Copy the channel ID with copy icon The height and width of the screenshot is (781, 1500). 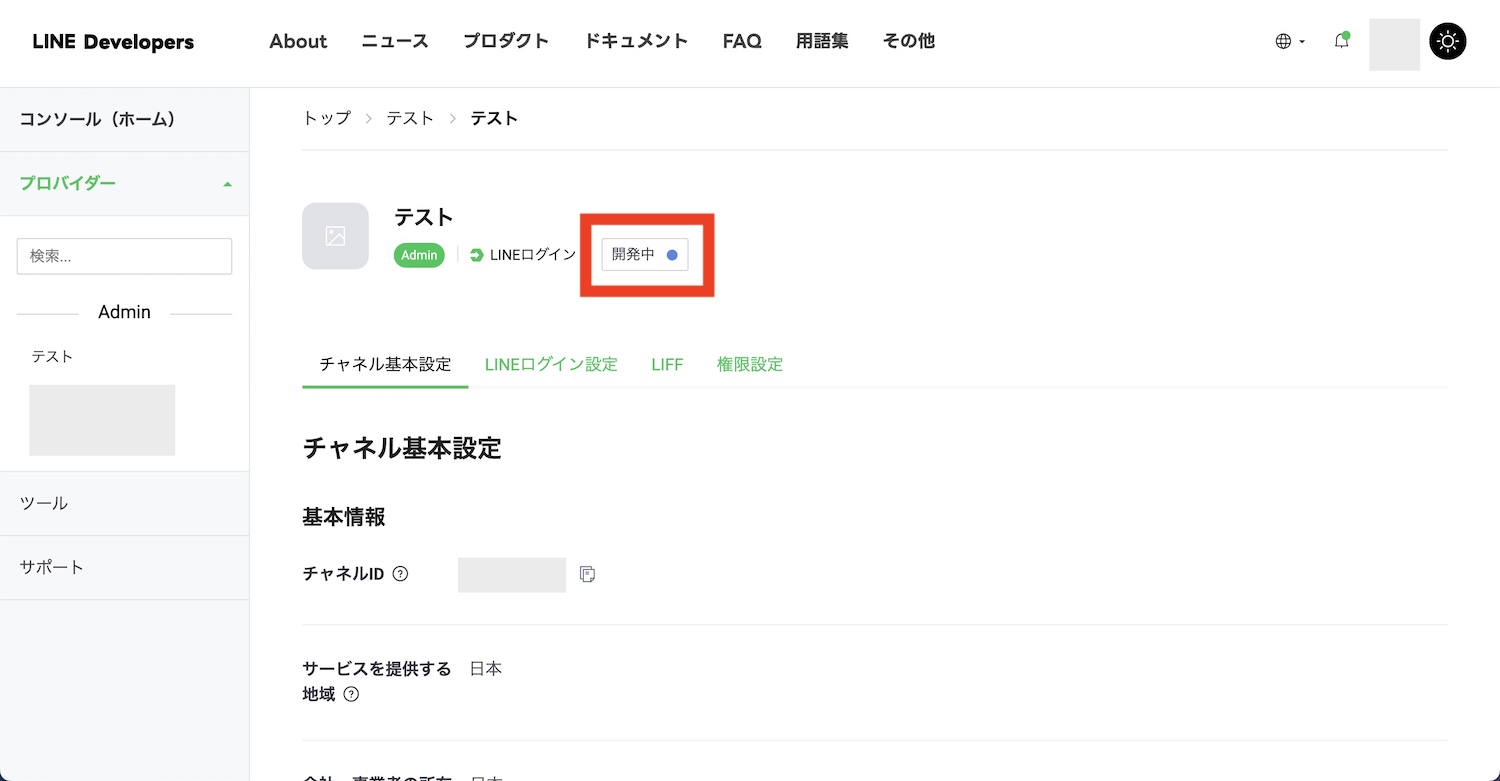pos(588,574)
